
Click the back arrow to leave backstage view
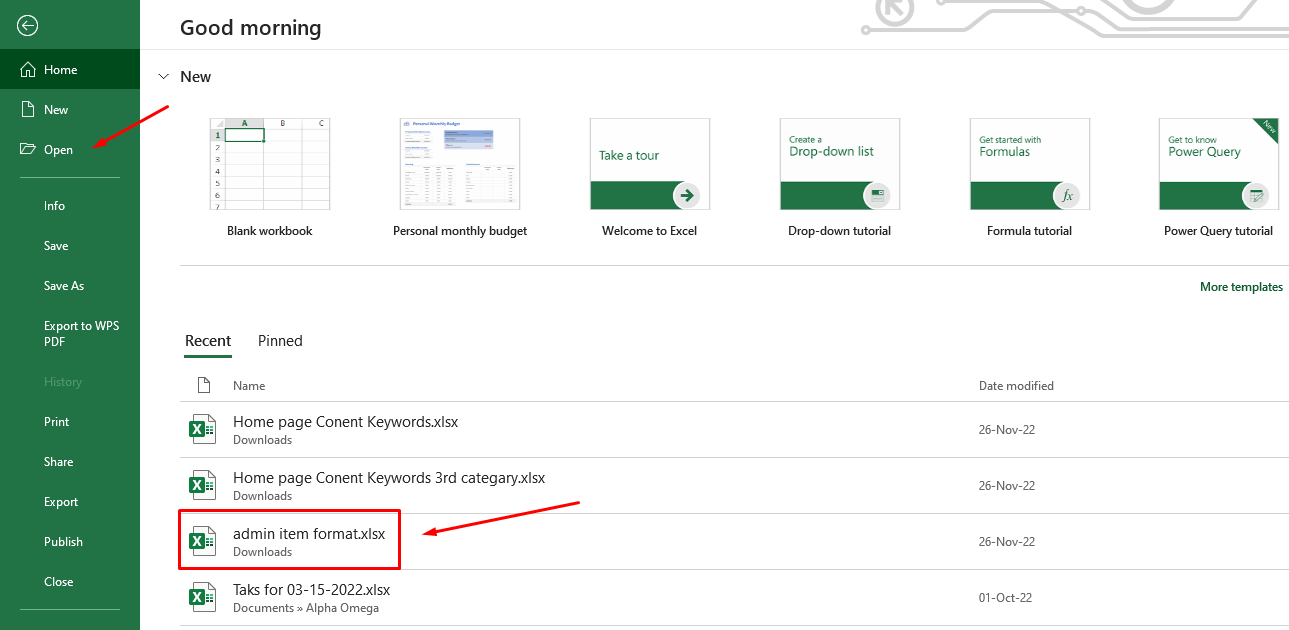pyautogui.click(x=27, y=26)
